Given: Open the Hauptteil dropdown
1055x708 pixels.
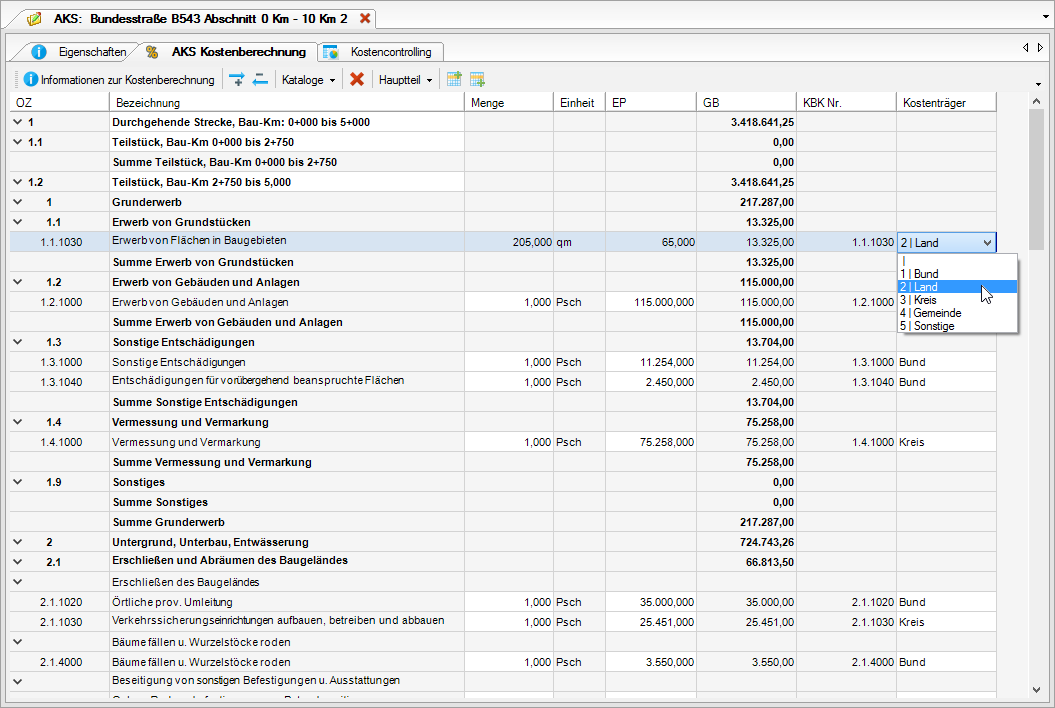Looking at the screenshot, I should (406, 79).
